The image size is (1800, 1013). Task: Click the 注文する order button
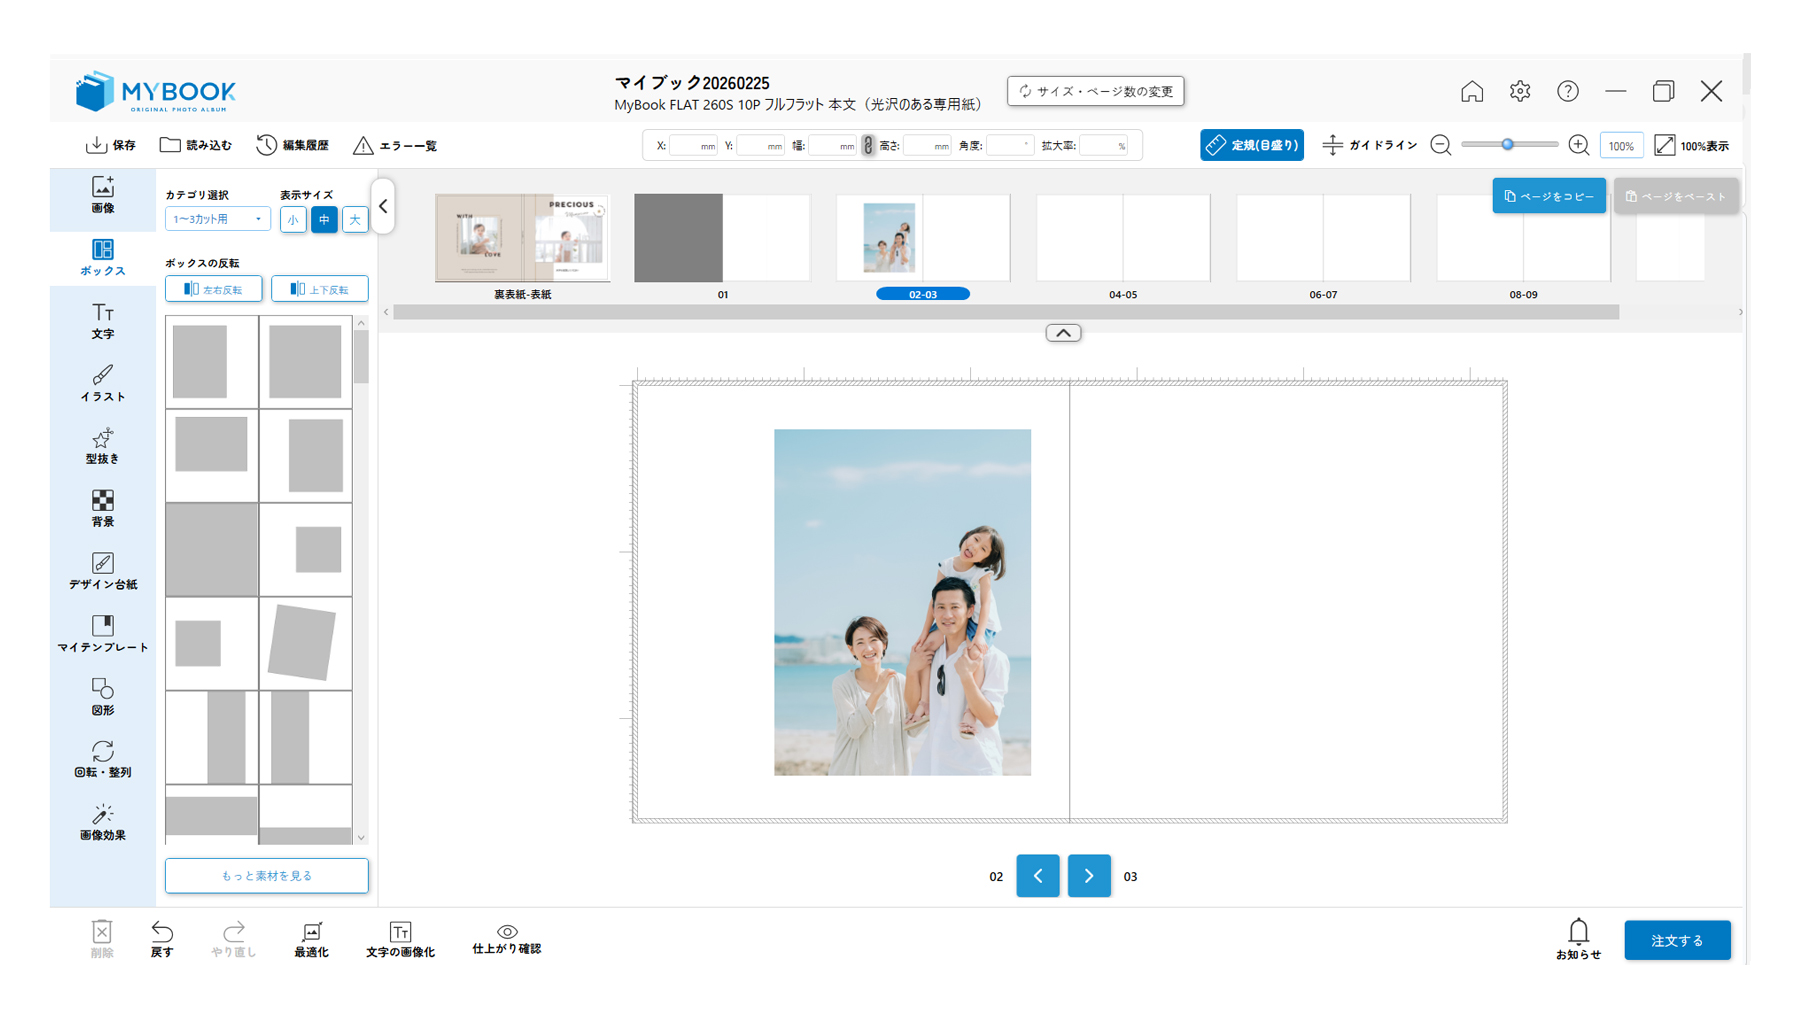1677,940
